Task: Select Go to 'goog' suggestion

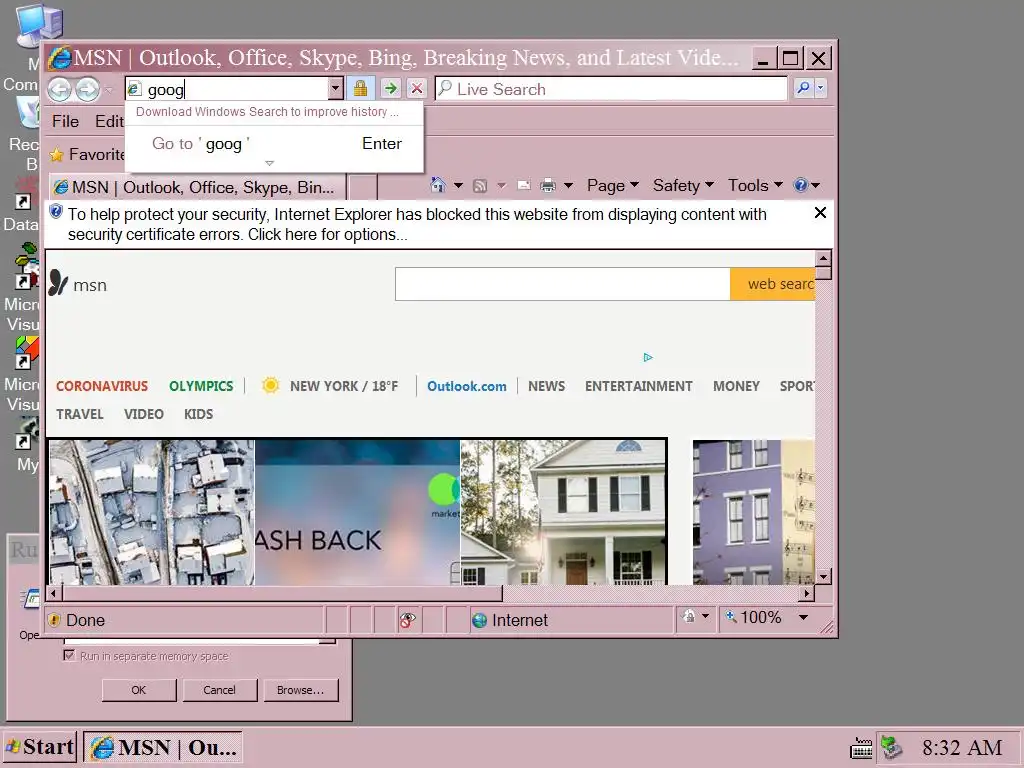Action: coord(274,144)
